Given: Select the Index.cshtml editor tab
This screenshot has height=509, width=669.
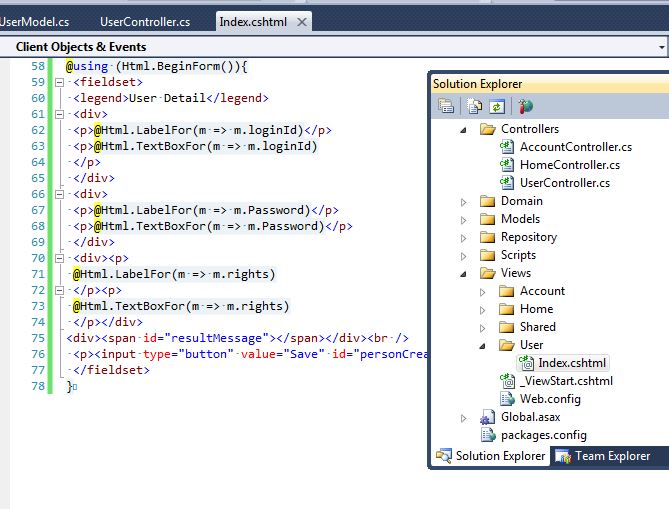Looking at the screenshot, I should tap(253, 22).
